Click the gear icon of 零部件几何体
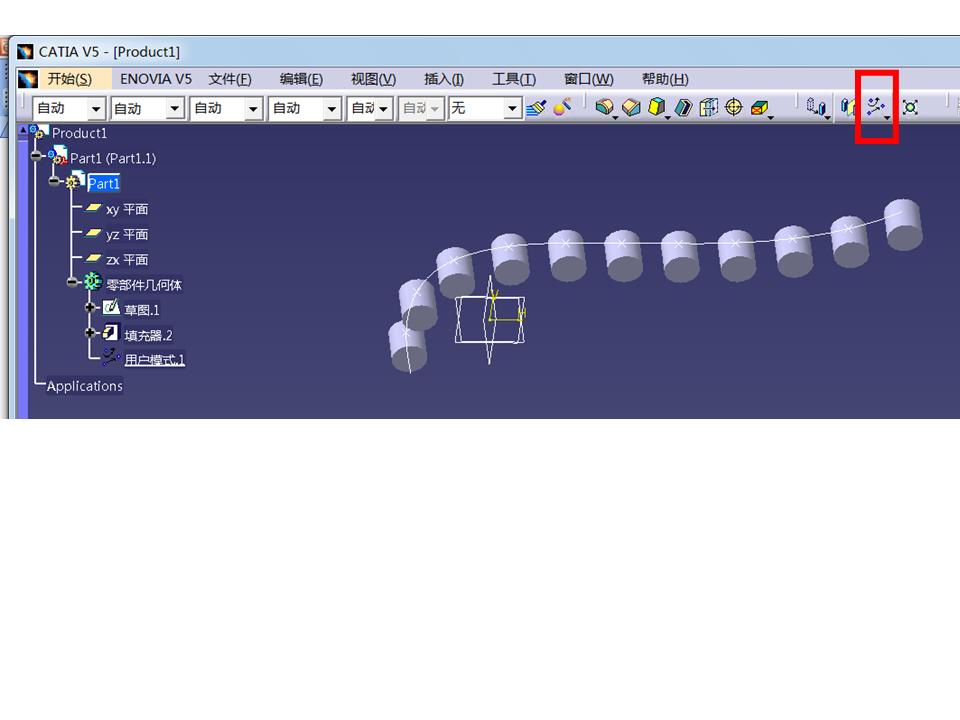The height and width of the screenshot is (720, 960). tap(92, 281)
